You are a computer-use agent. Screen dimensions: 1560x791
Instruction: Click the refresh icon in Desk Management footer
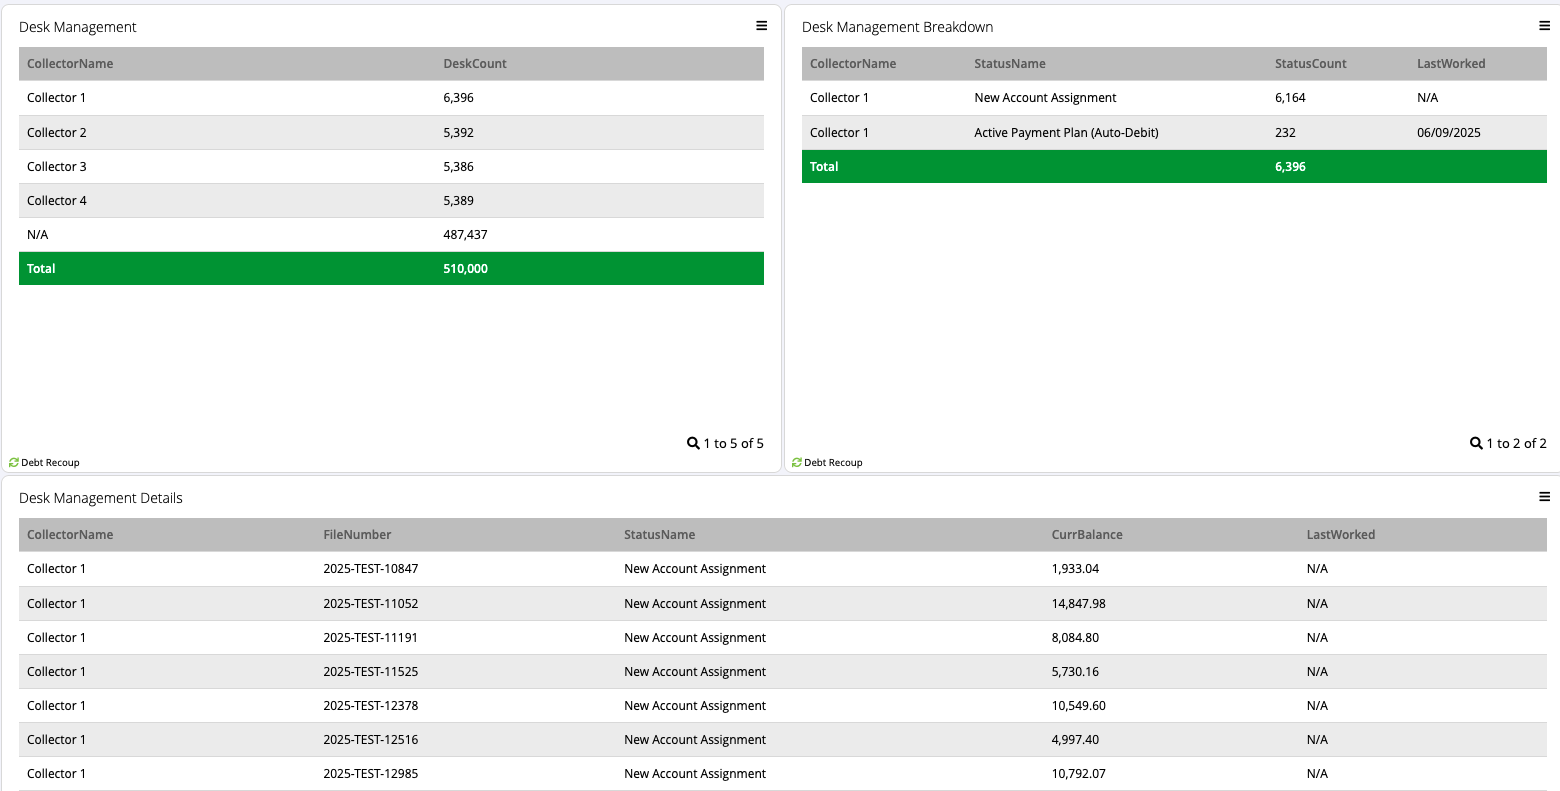coord(14,463)
